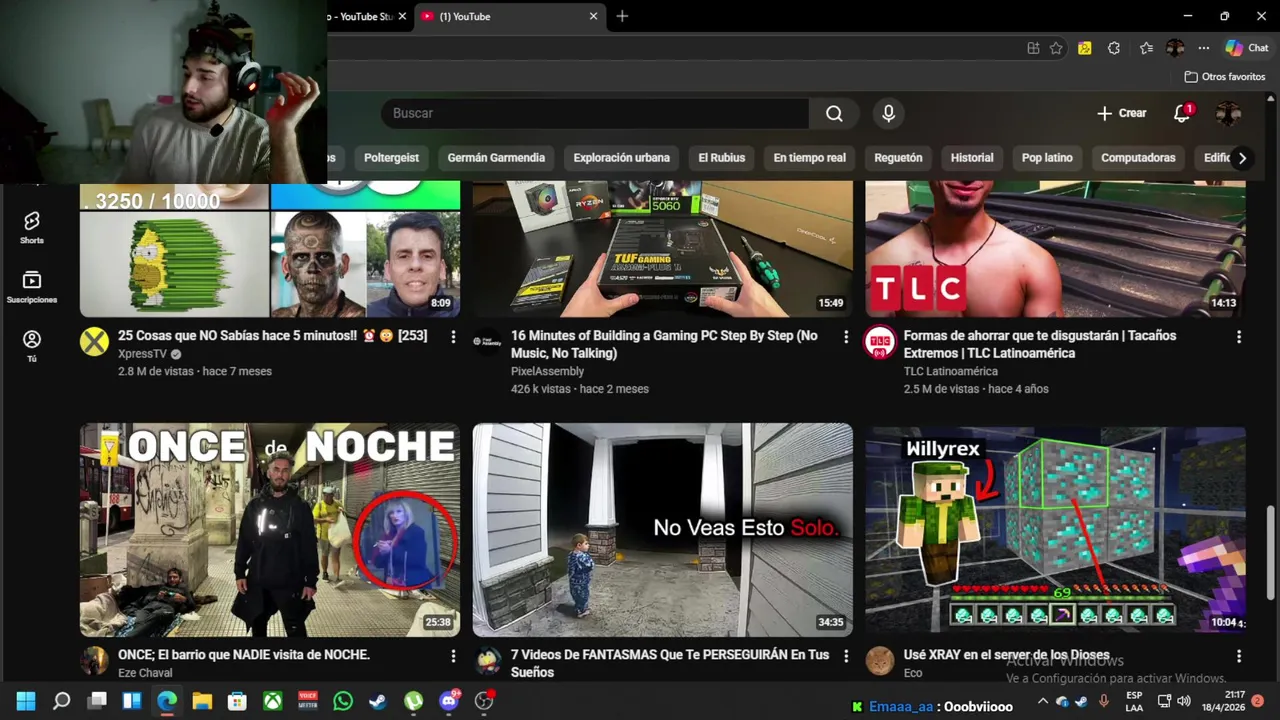
Task: Filter by En tiempo real chip
Action: [809, 158]
